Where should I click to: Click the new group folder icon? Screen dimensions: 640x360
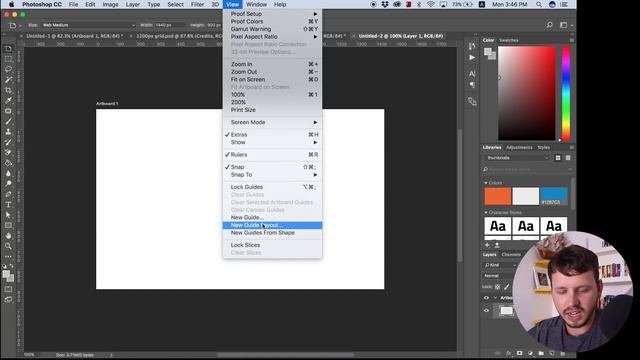541,353
